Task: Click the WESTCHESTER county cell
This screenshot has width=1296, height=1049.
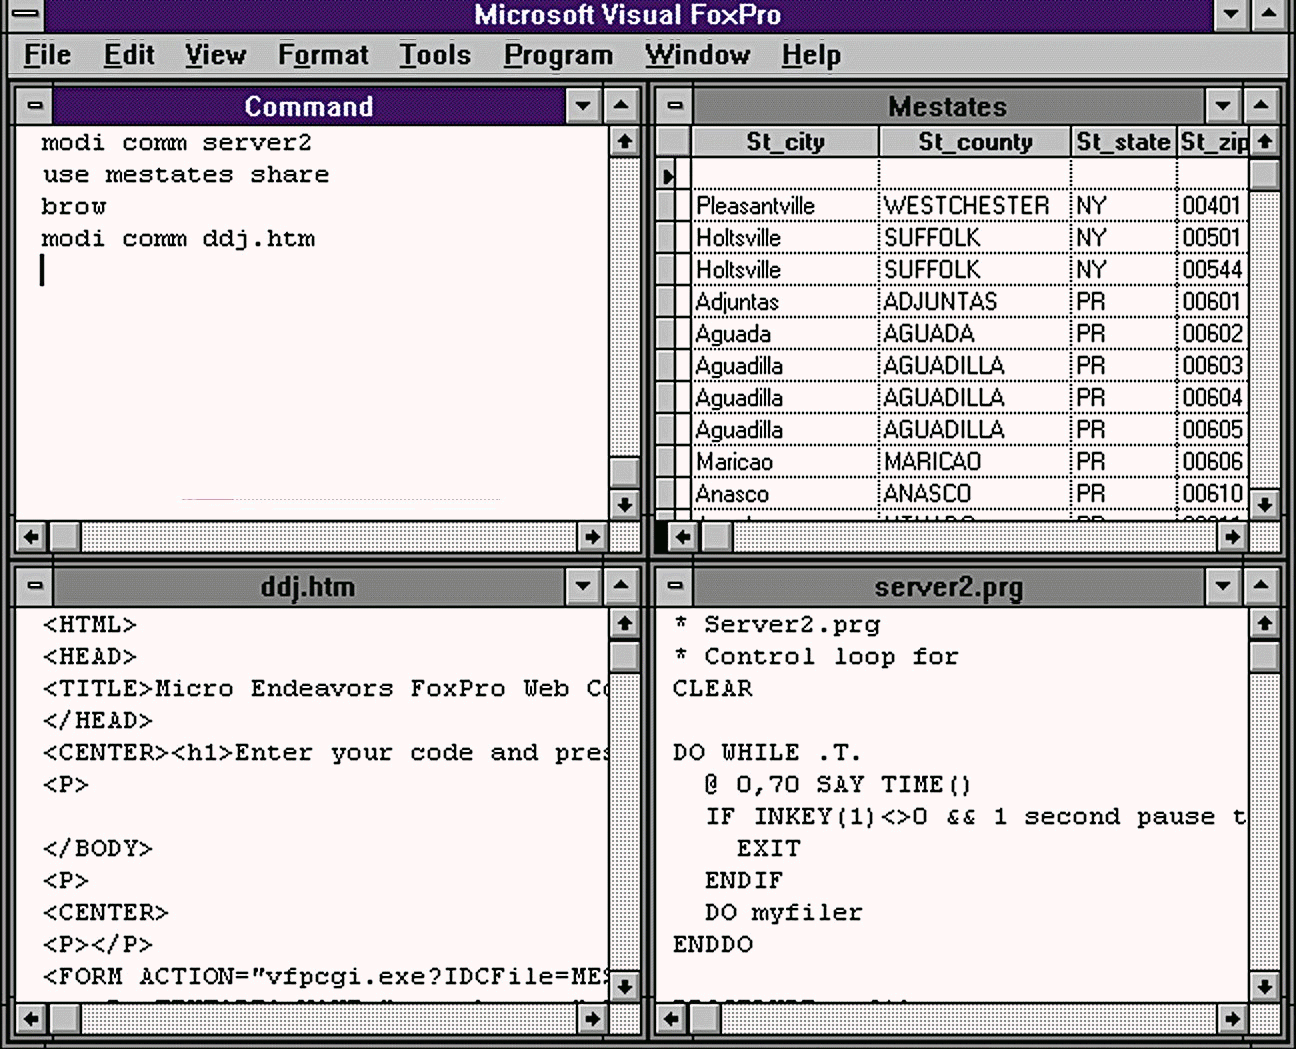Action: point(966,206)
